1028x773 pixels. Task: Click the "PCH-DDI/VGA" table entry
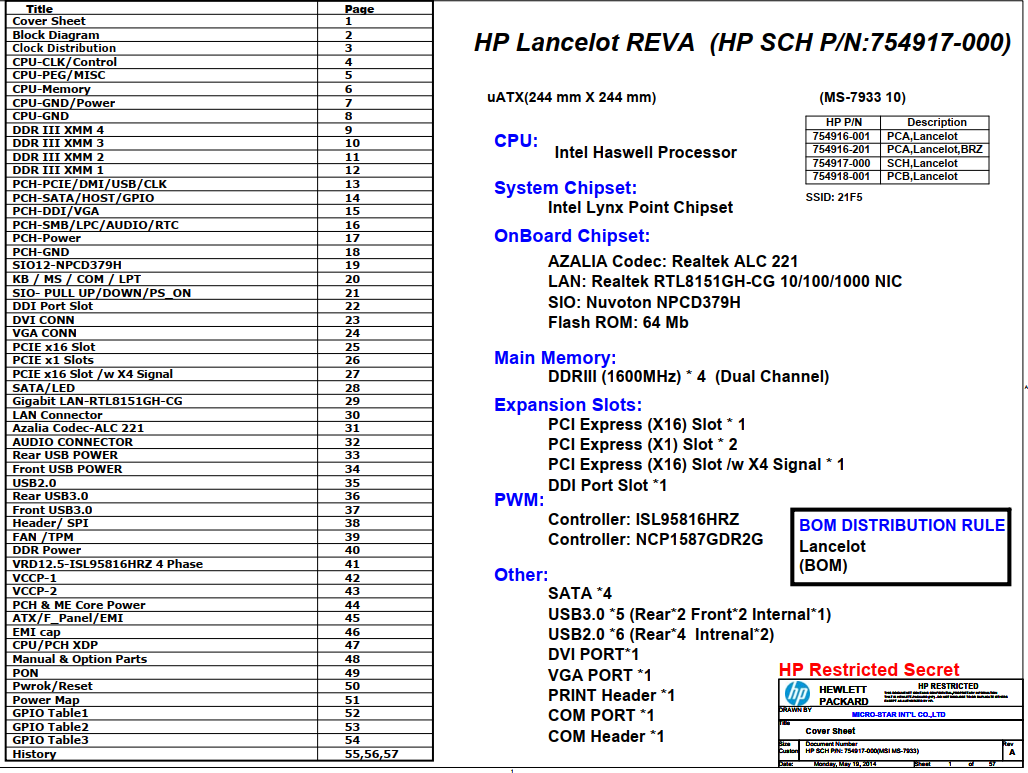[x=56, y=210]
